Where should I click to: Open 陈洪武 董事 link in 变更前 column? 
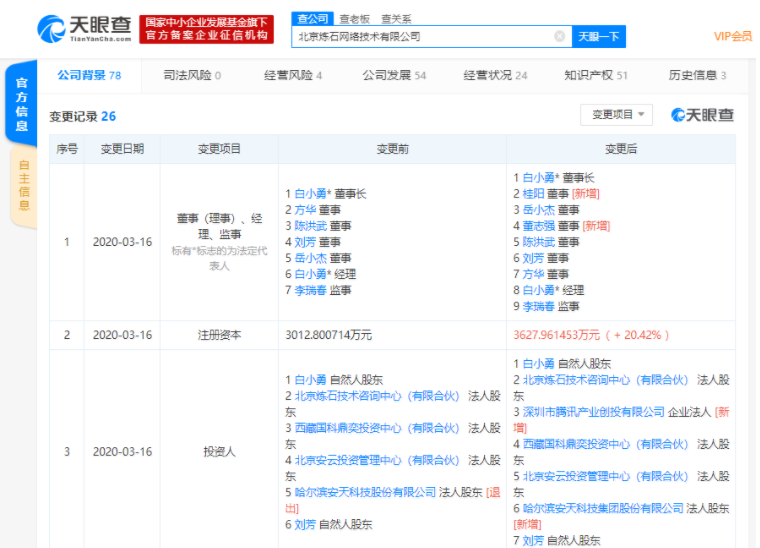tap(311, 226)
